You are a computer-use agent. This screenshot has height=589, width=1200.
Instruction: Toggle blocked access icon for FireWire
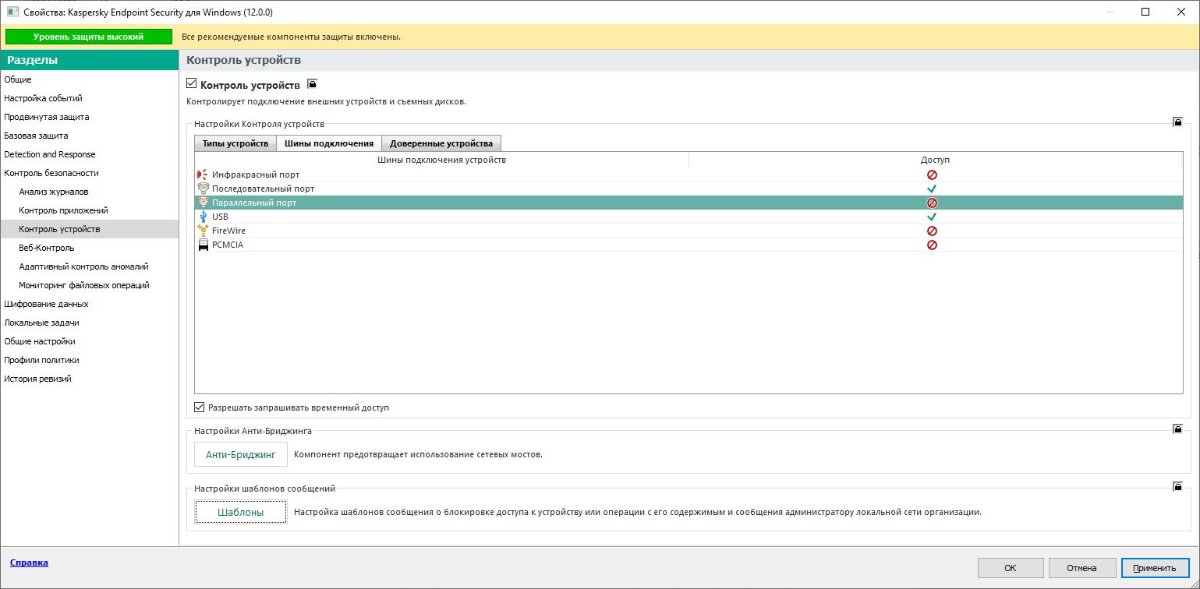(x=932, y=230)
